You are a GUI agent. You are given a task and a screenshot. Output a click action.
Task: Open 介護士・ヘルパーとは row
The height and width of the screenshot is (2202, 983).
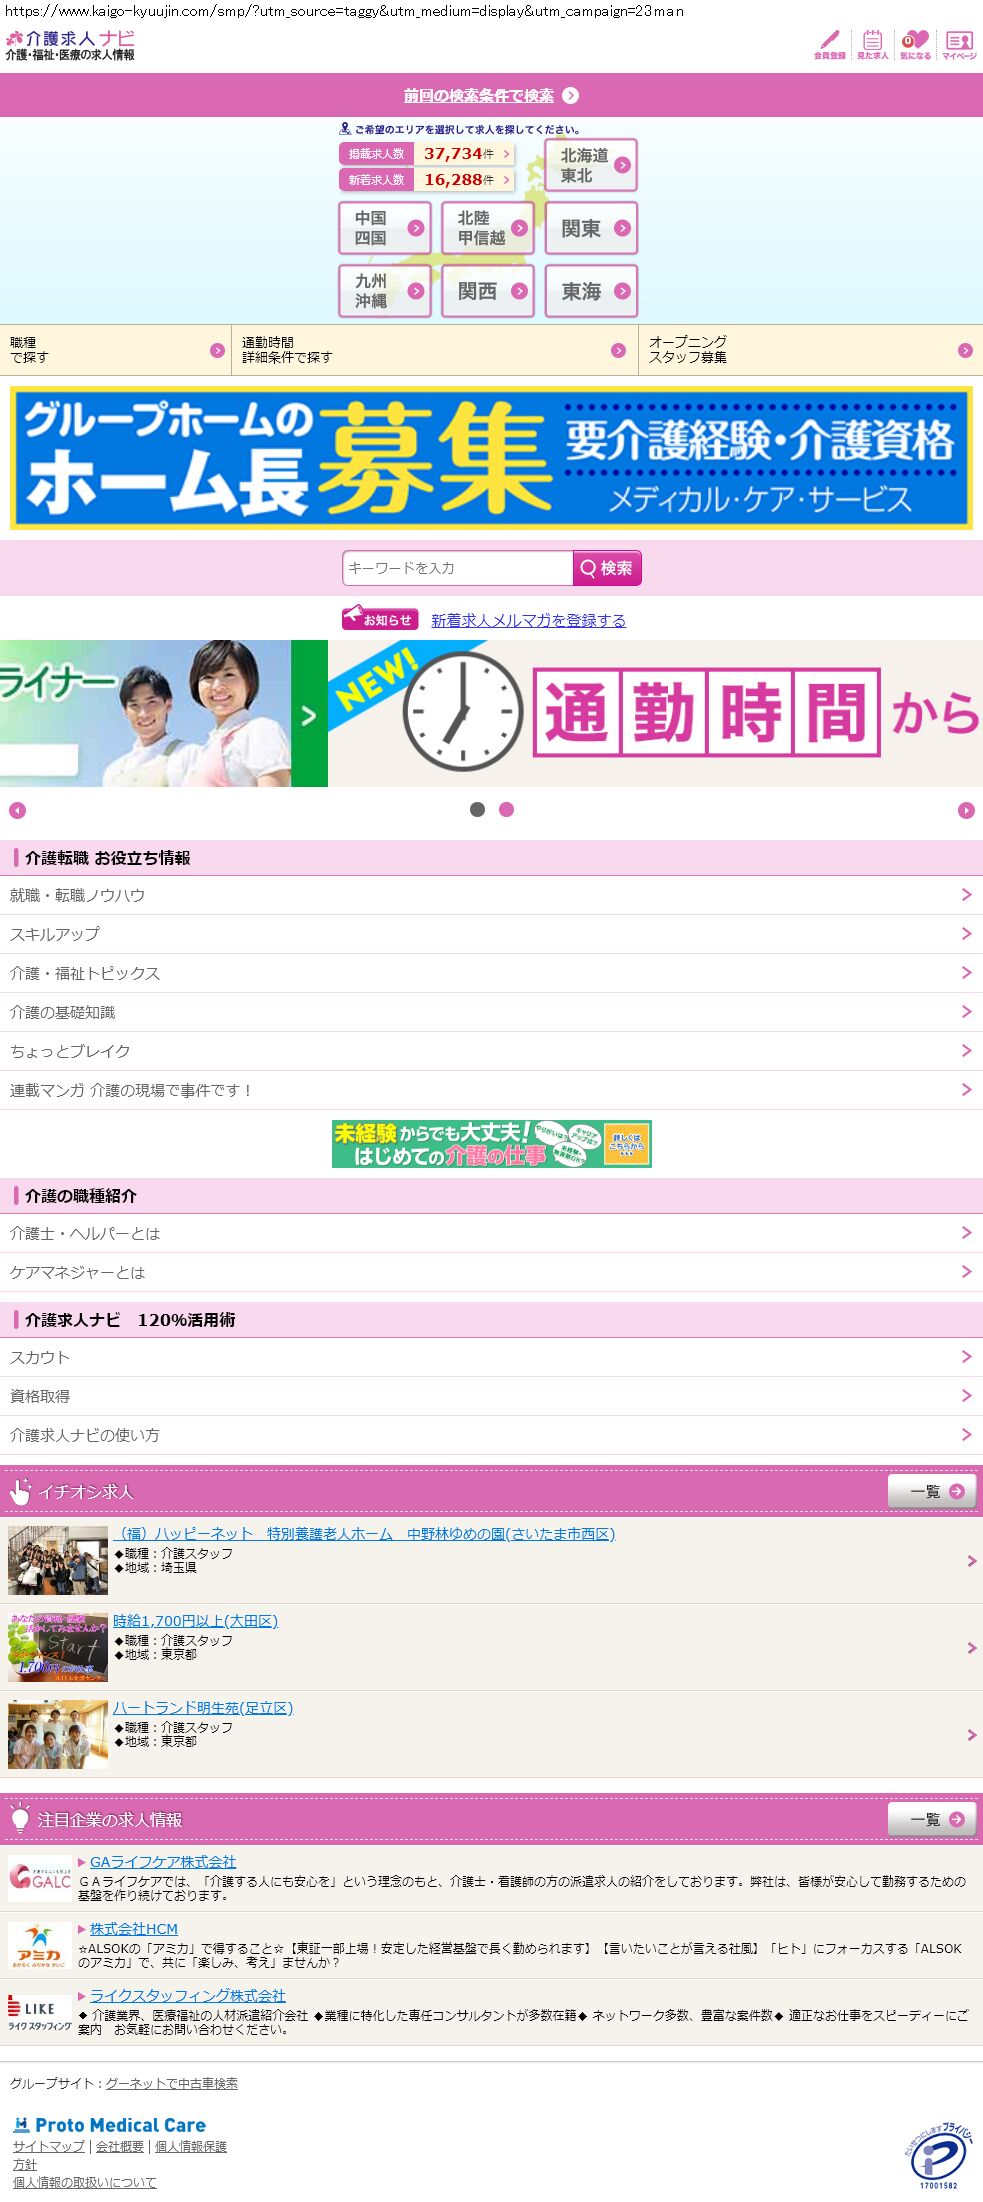point(491,1233)
